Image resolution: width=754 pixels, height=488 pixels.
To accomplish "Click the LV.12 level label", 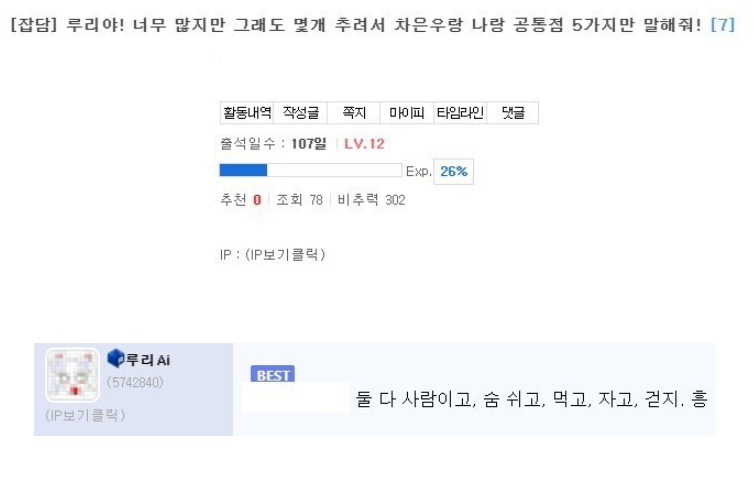I will 364,144.
